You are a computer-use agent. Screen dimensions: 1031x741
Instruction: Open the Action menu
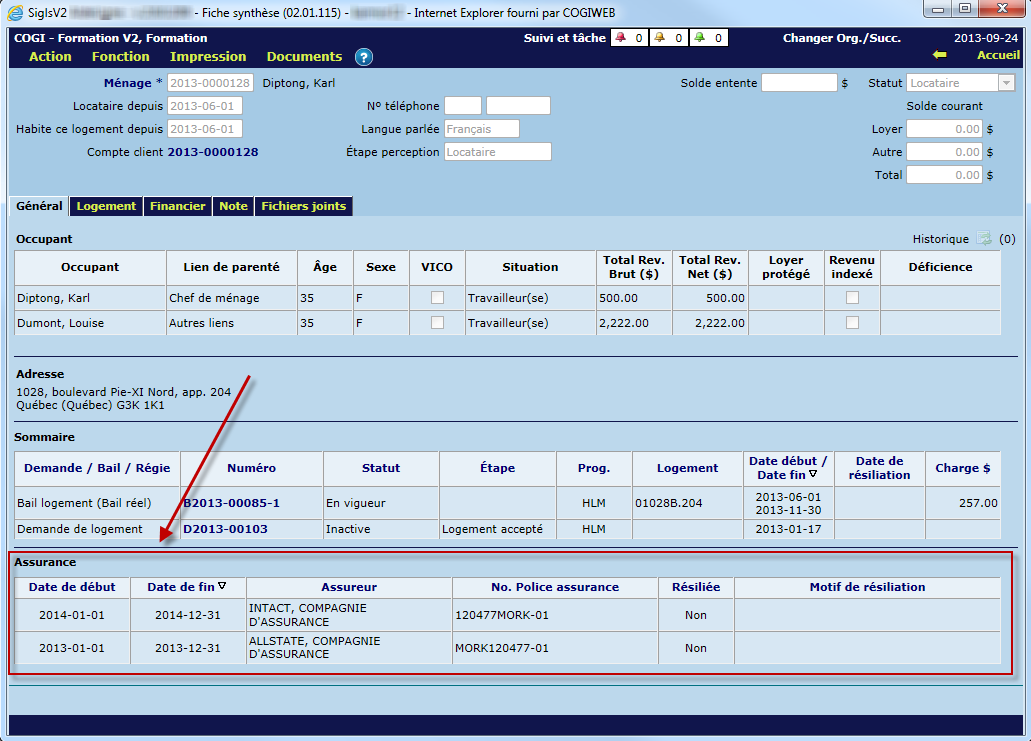coord(50,57)
